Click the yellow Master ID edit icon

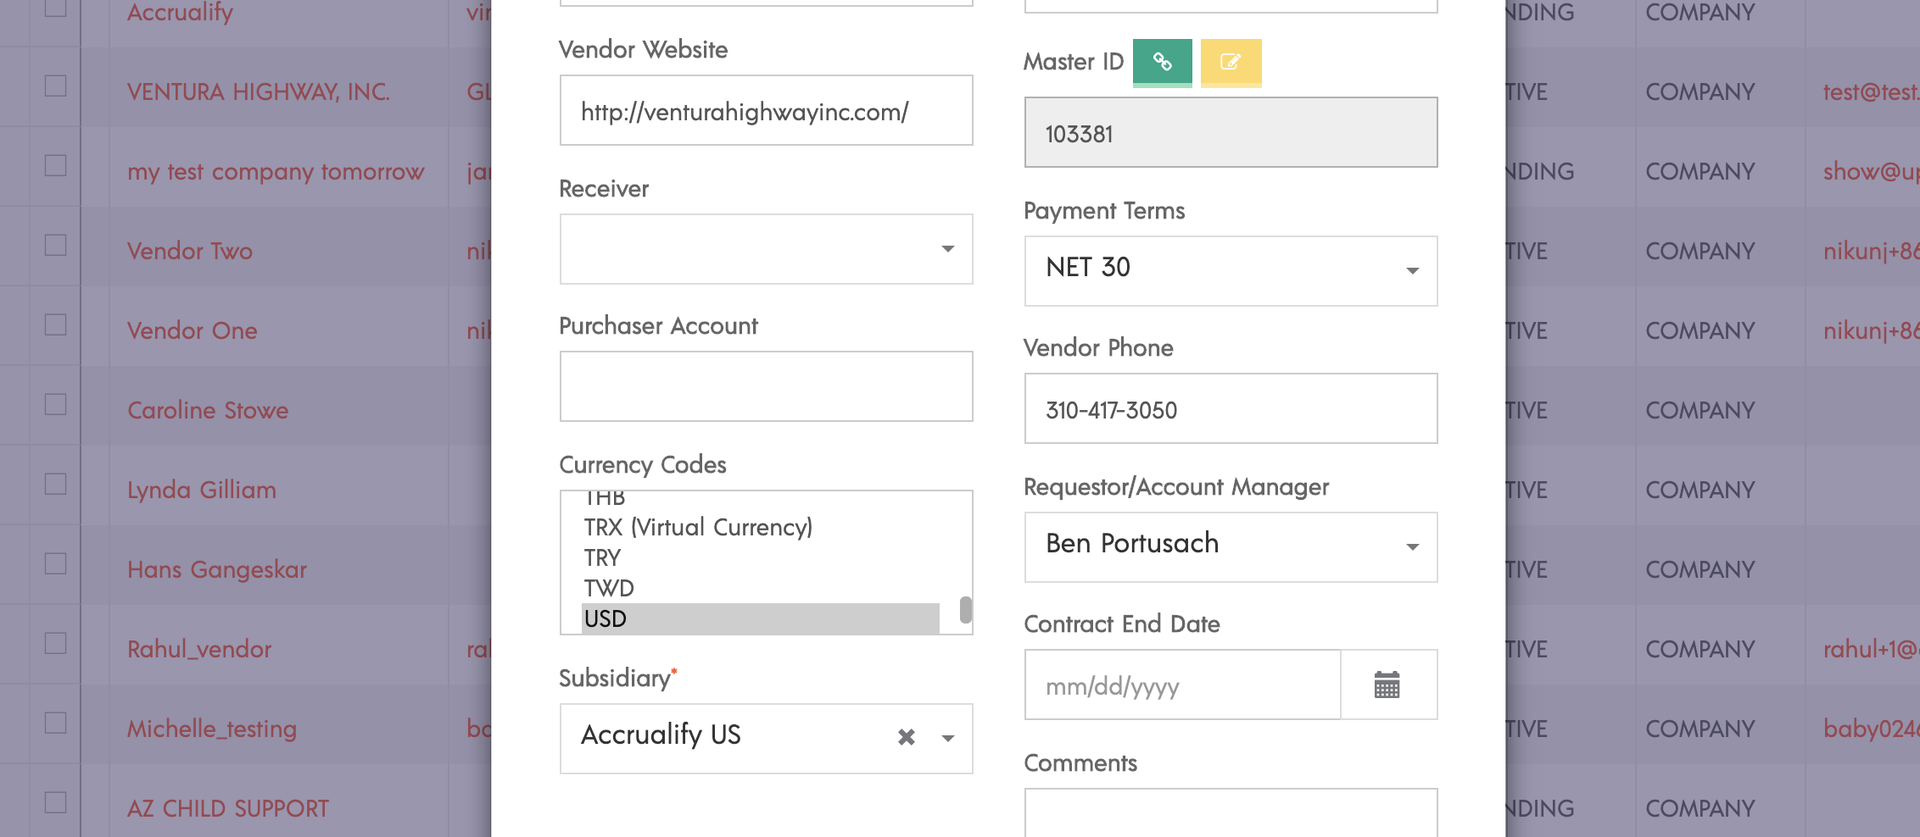[1230, 62]
